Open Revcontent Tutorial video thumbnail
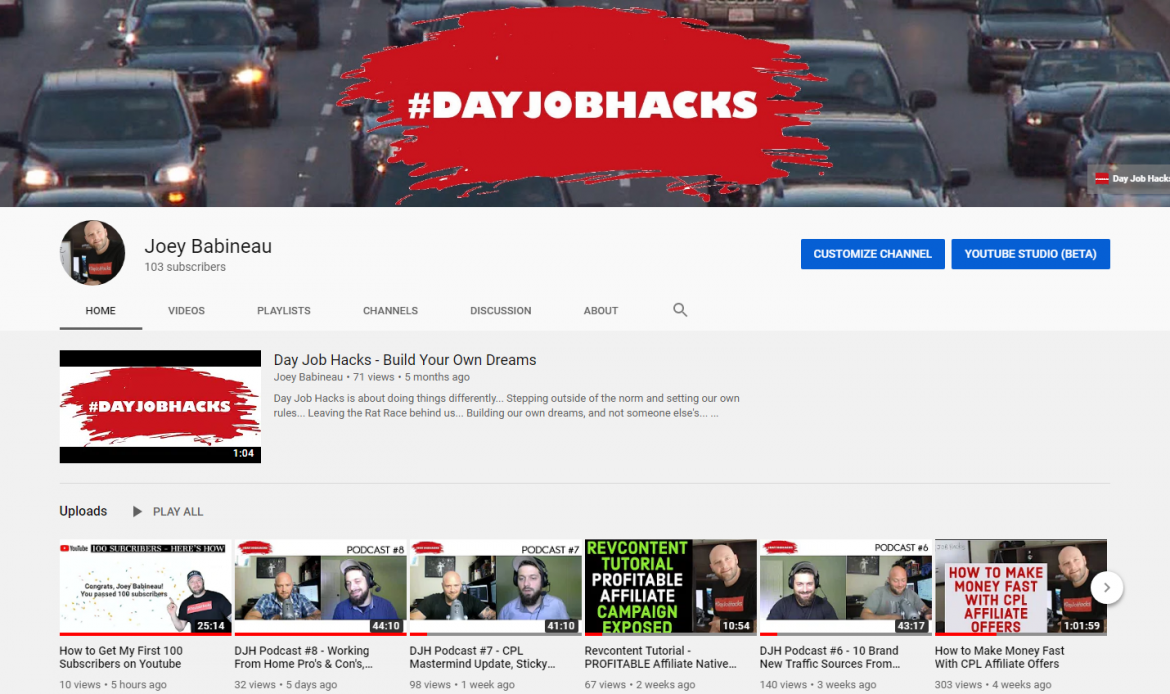Image resolution: width=1170 pixels, height=694 pixels. [x=671, y=587]
